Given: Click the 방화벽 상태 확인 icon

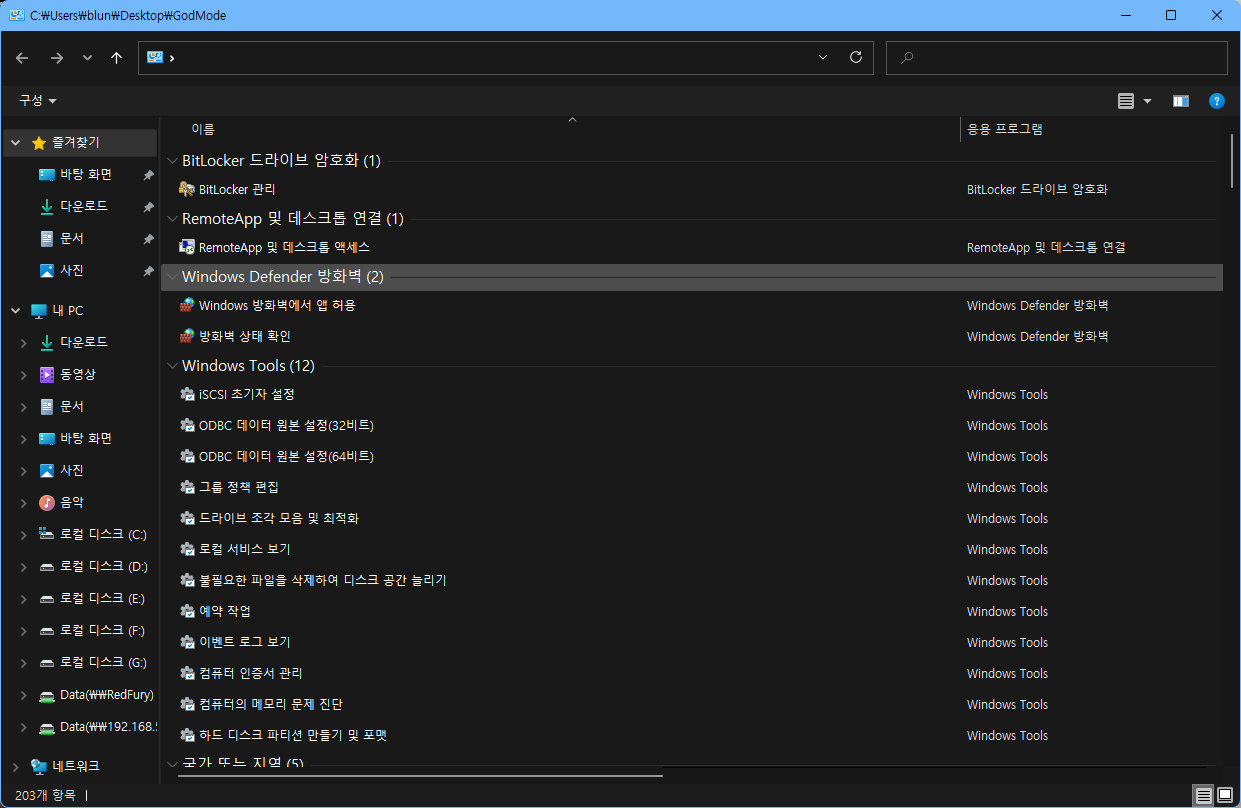Looking at the screenshot, I should pos(186,336).
